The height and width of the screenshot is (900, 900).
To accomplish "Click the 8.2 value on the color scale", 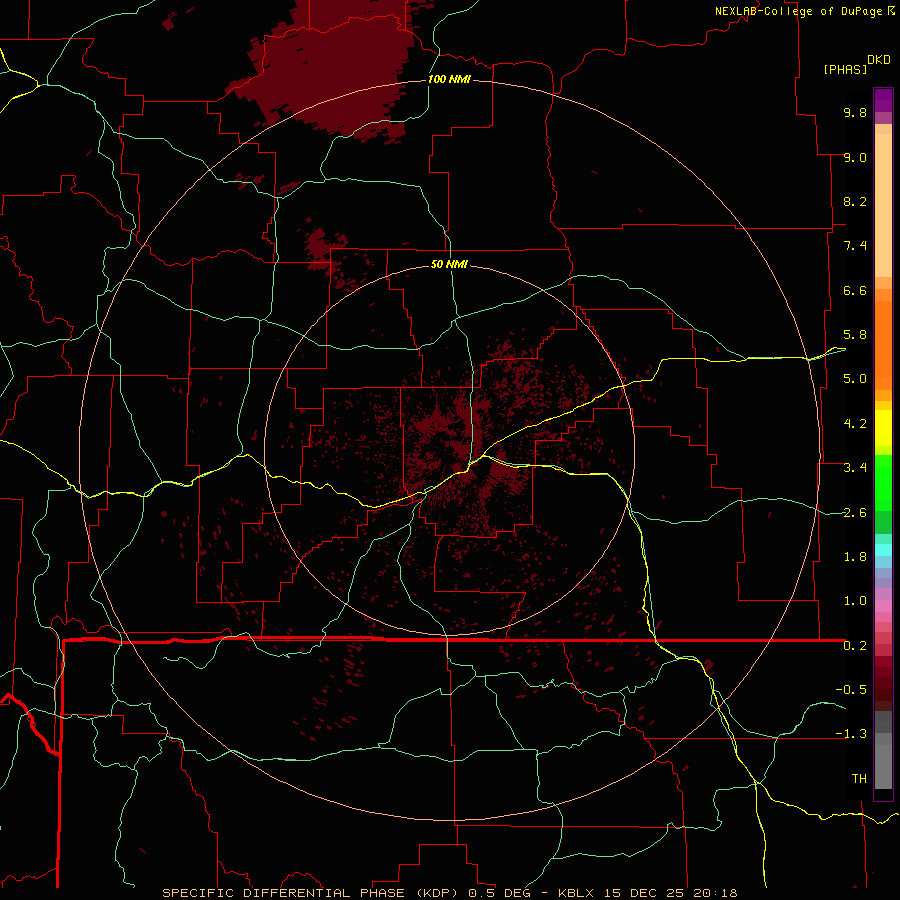I will (x=855, y=201).
